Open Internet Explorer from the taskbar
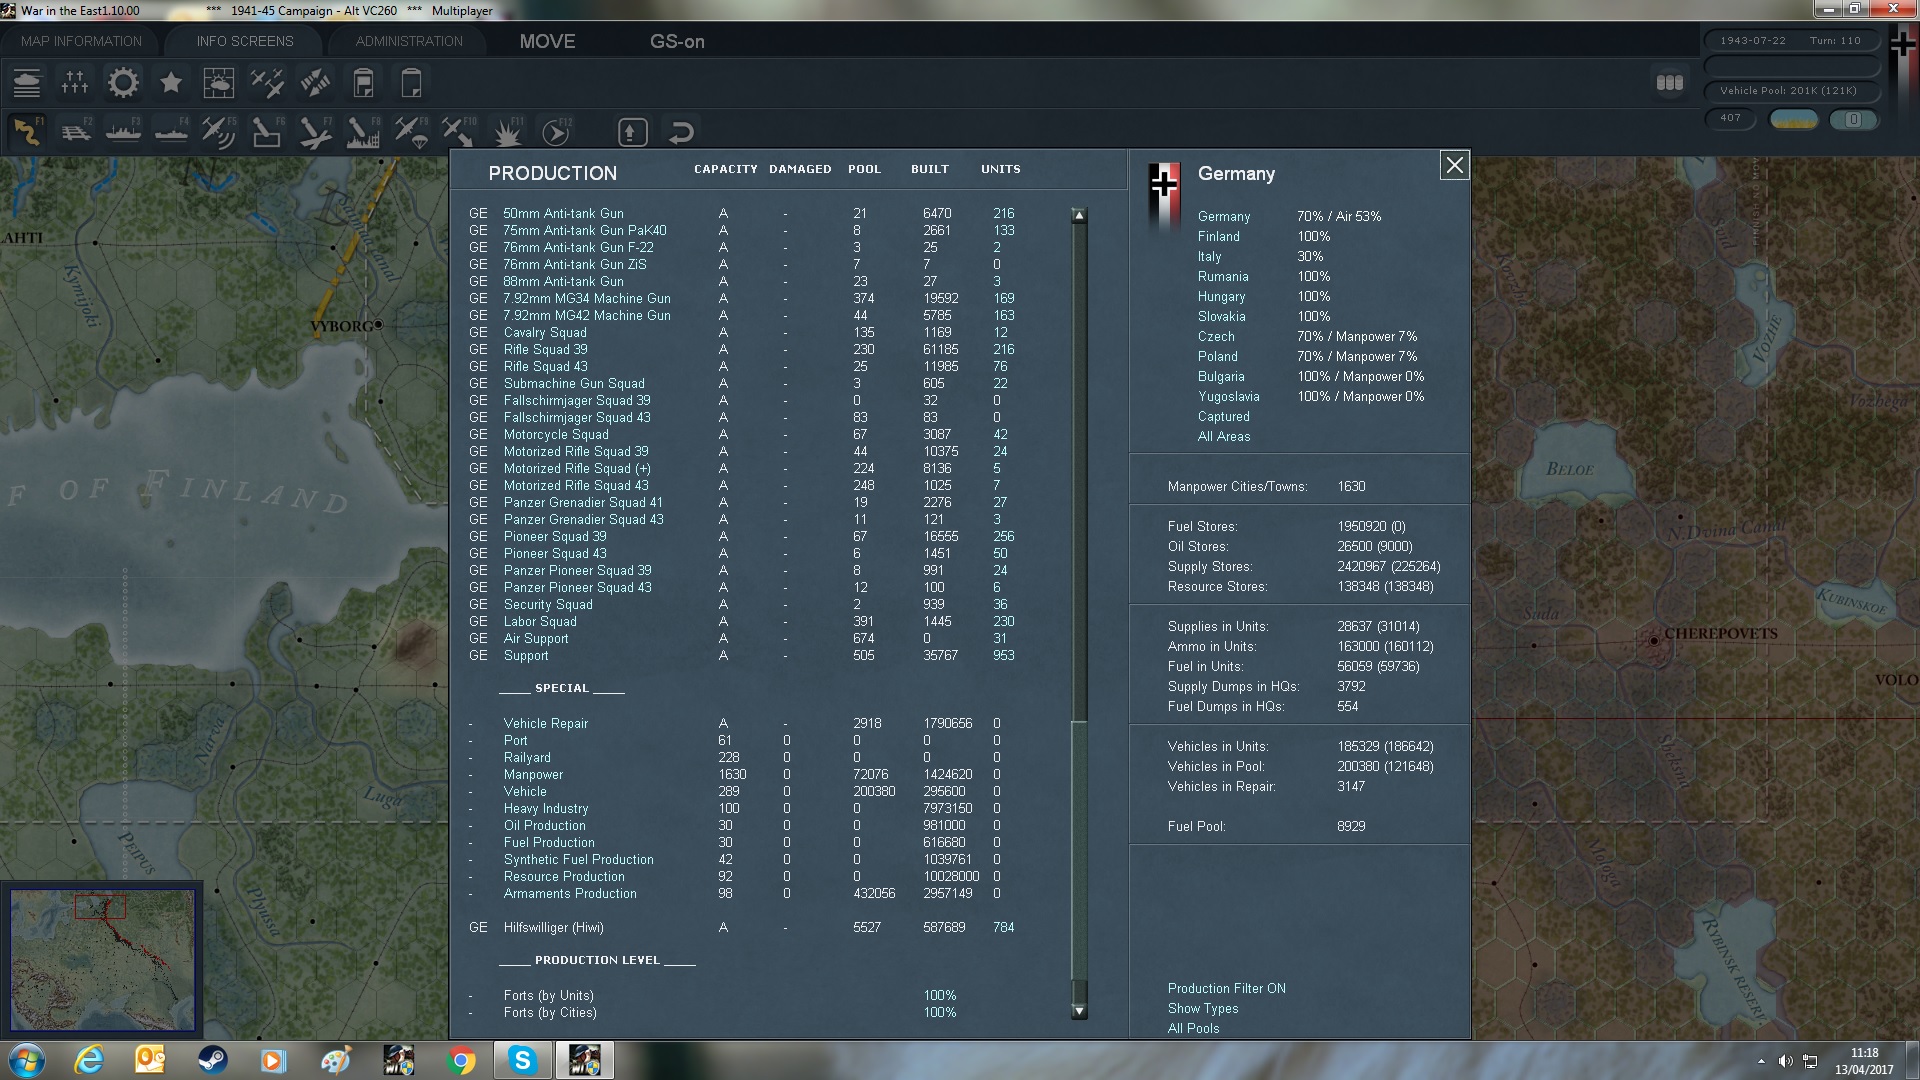Viewport: 1920px width, 1080px height. point(89,1060)
